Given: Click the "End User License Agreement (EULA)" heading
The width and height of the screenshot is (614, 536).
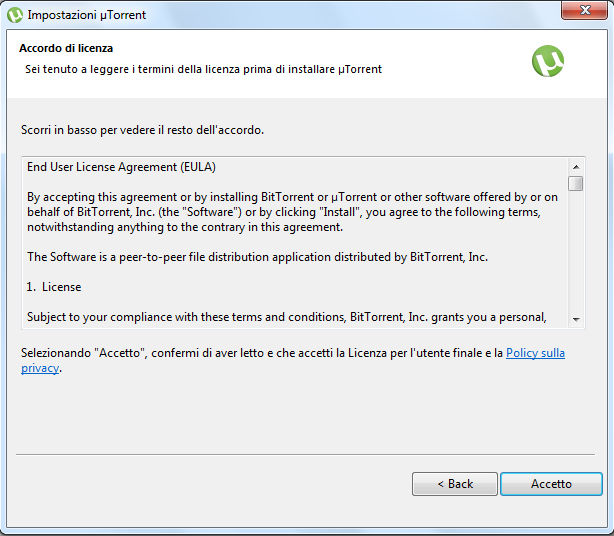Looking at the screenshot, I should (121, 167).
